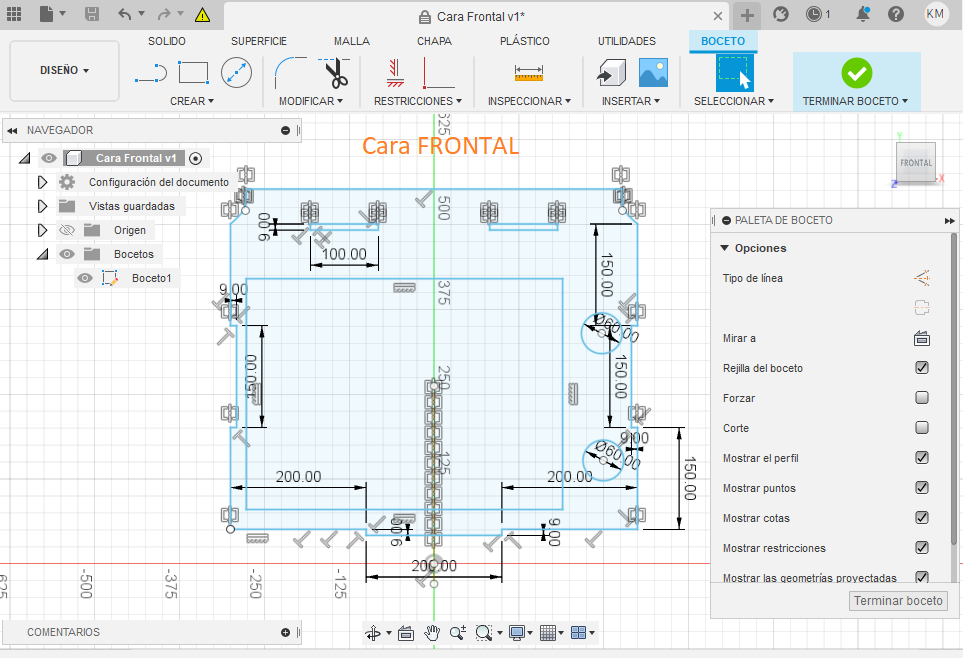Click the Undo arrow
Image resolution: width=963 pixels, height=658 pixels.
pos(125,14)
